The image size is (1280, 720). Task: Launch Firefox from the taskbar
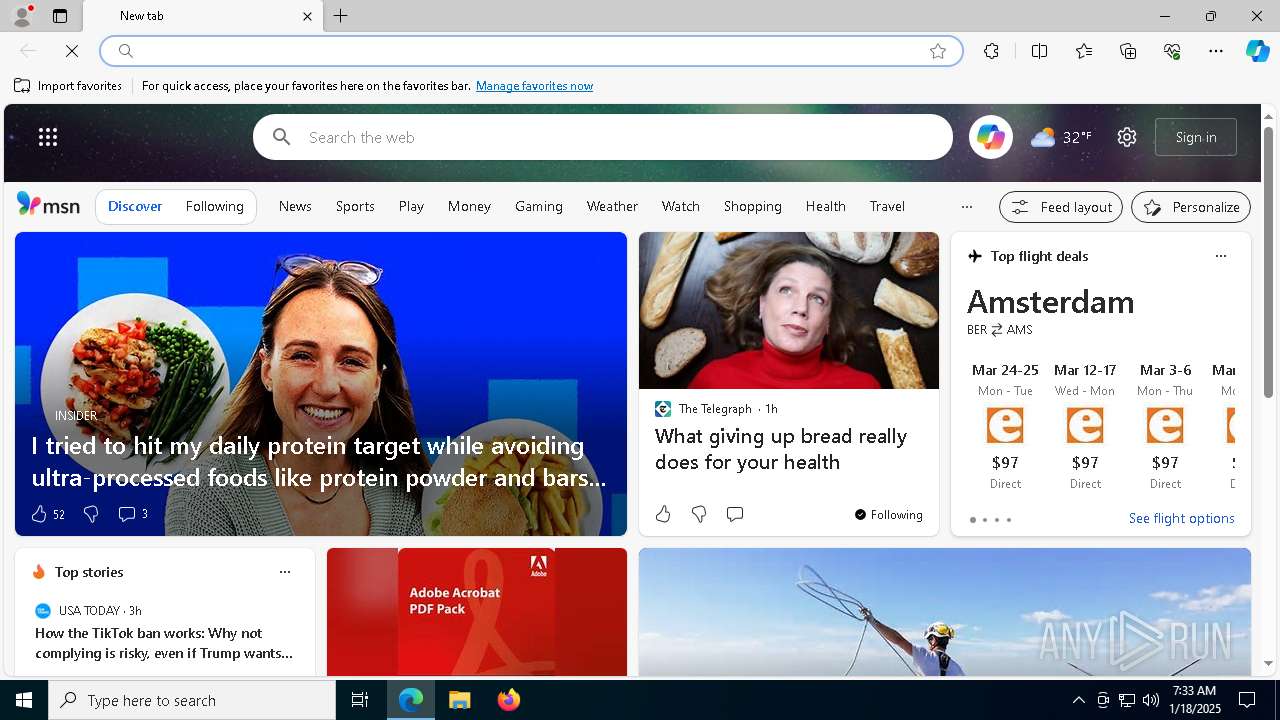(x=508, y=700)
